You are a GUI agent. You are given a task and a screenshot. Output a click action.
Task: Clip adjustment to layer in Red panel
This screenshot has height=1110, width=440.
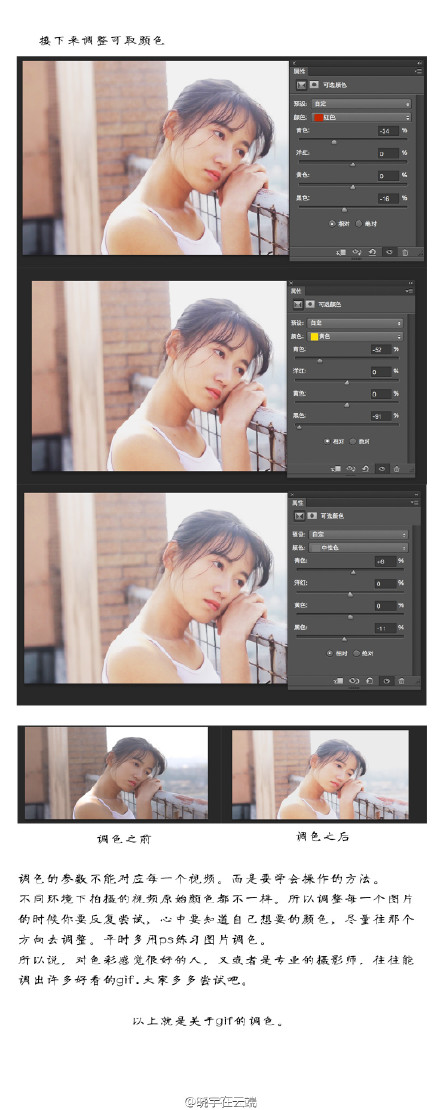tap(342, 252)
